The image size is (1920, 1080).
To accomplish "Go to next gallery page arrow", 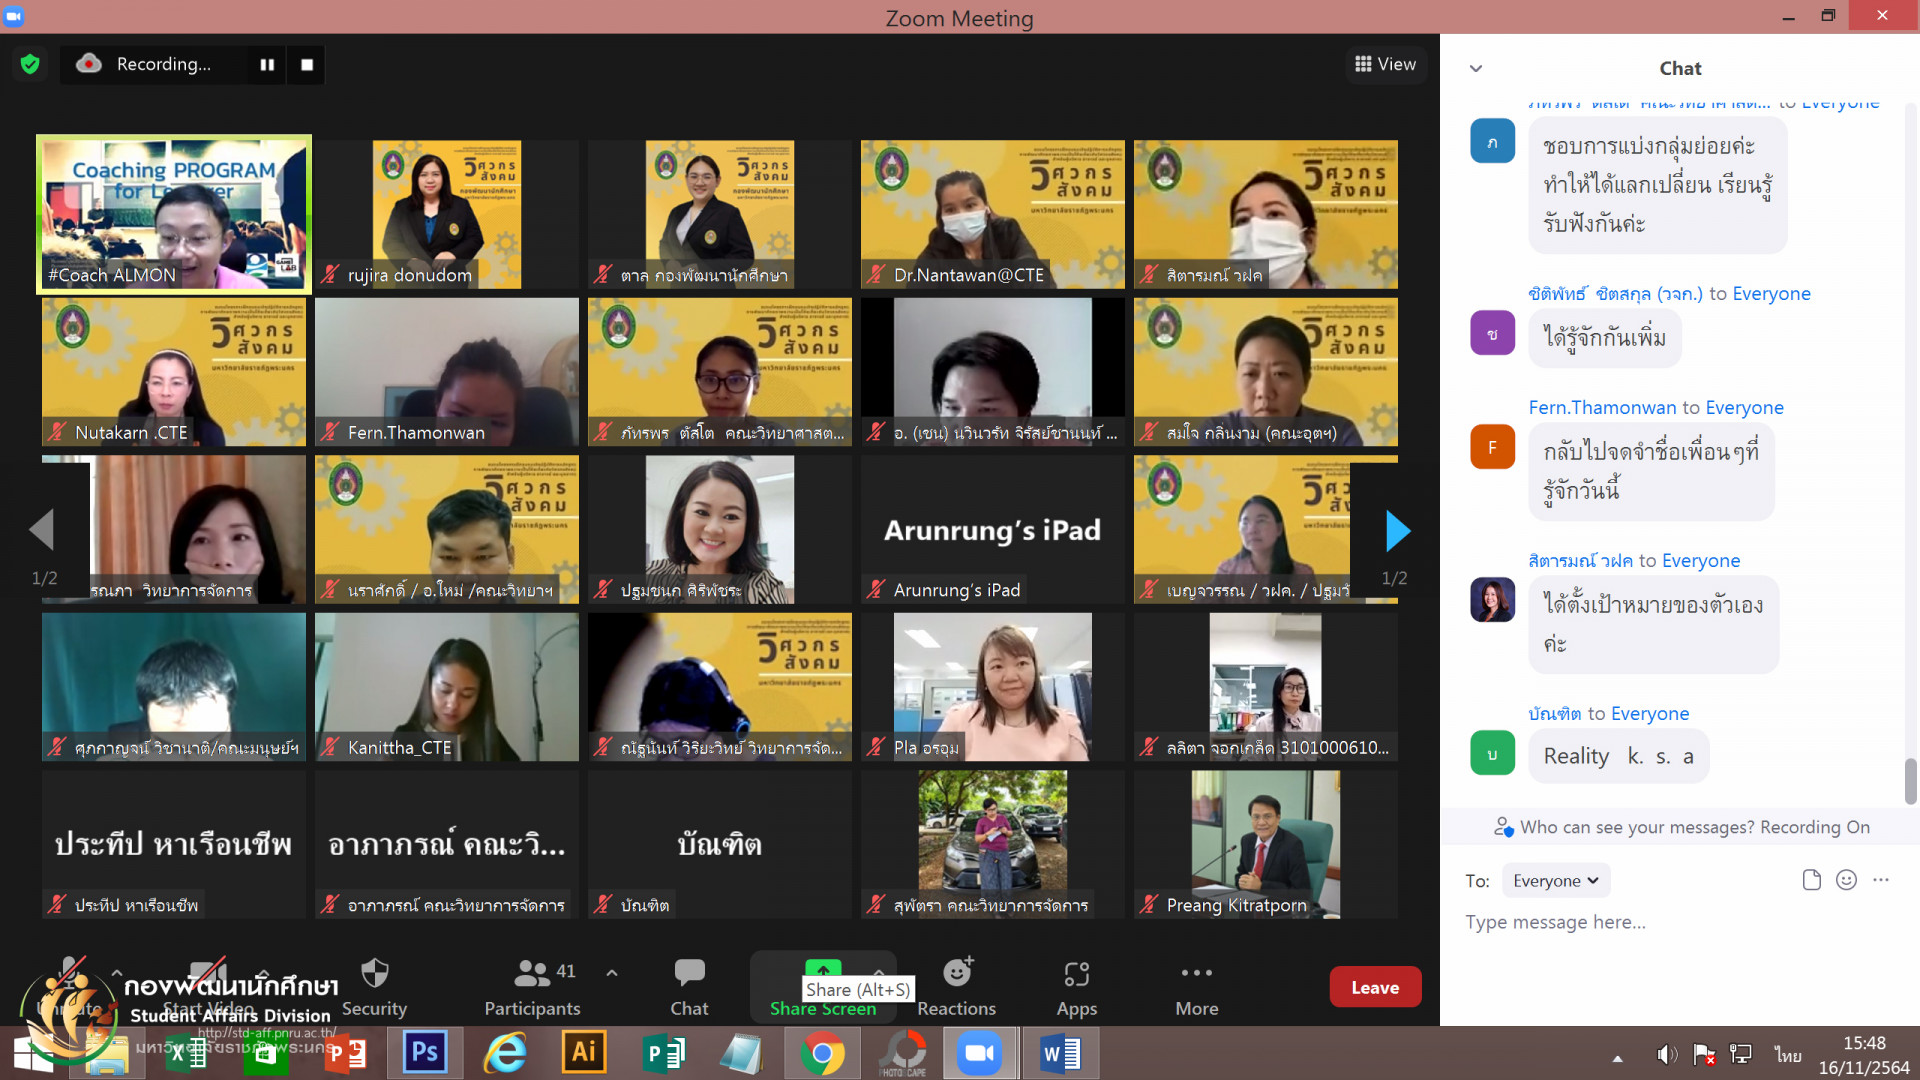I will pos(1397,530).
